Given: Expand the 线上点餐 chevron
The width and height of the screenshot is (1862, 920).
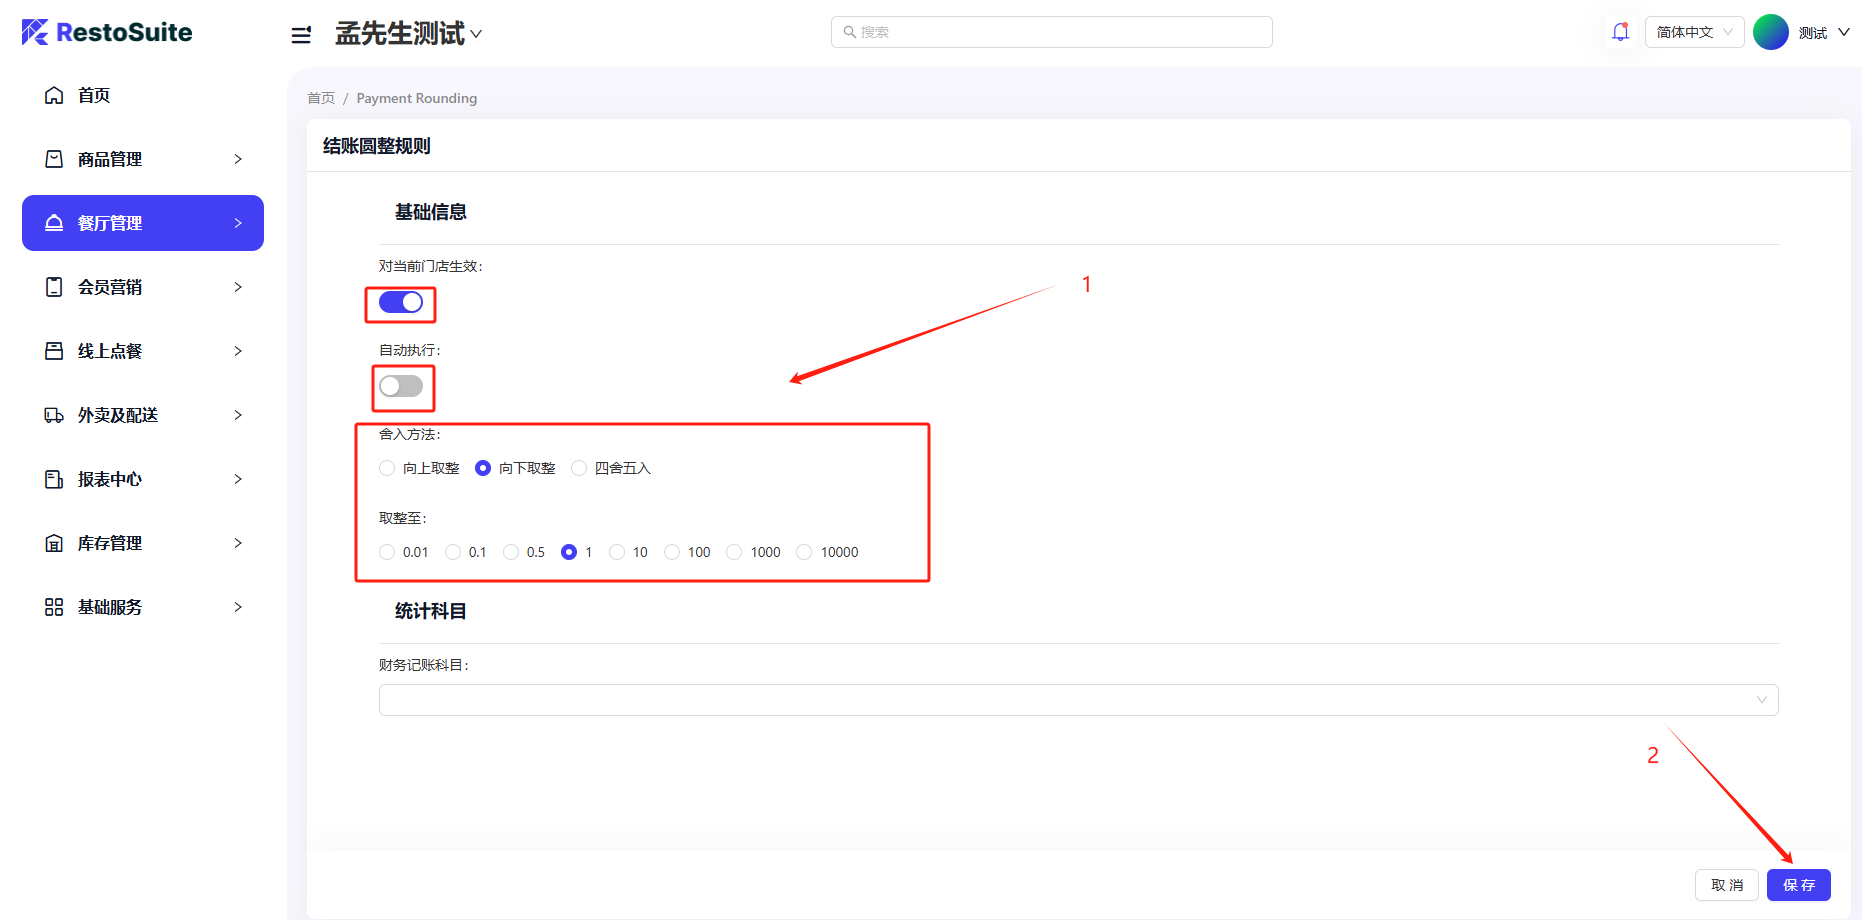Looking at the screenshot, I should point(238,351).
